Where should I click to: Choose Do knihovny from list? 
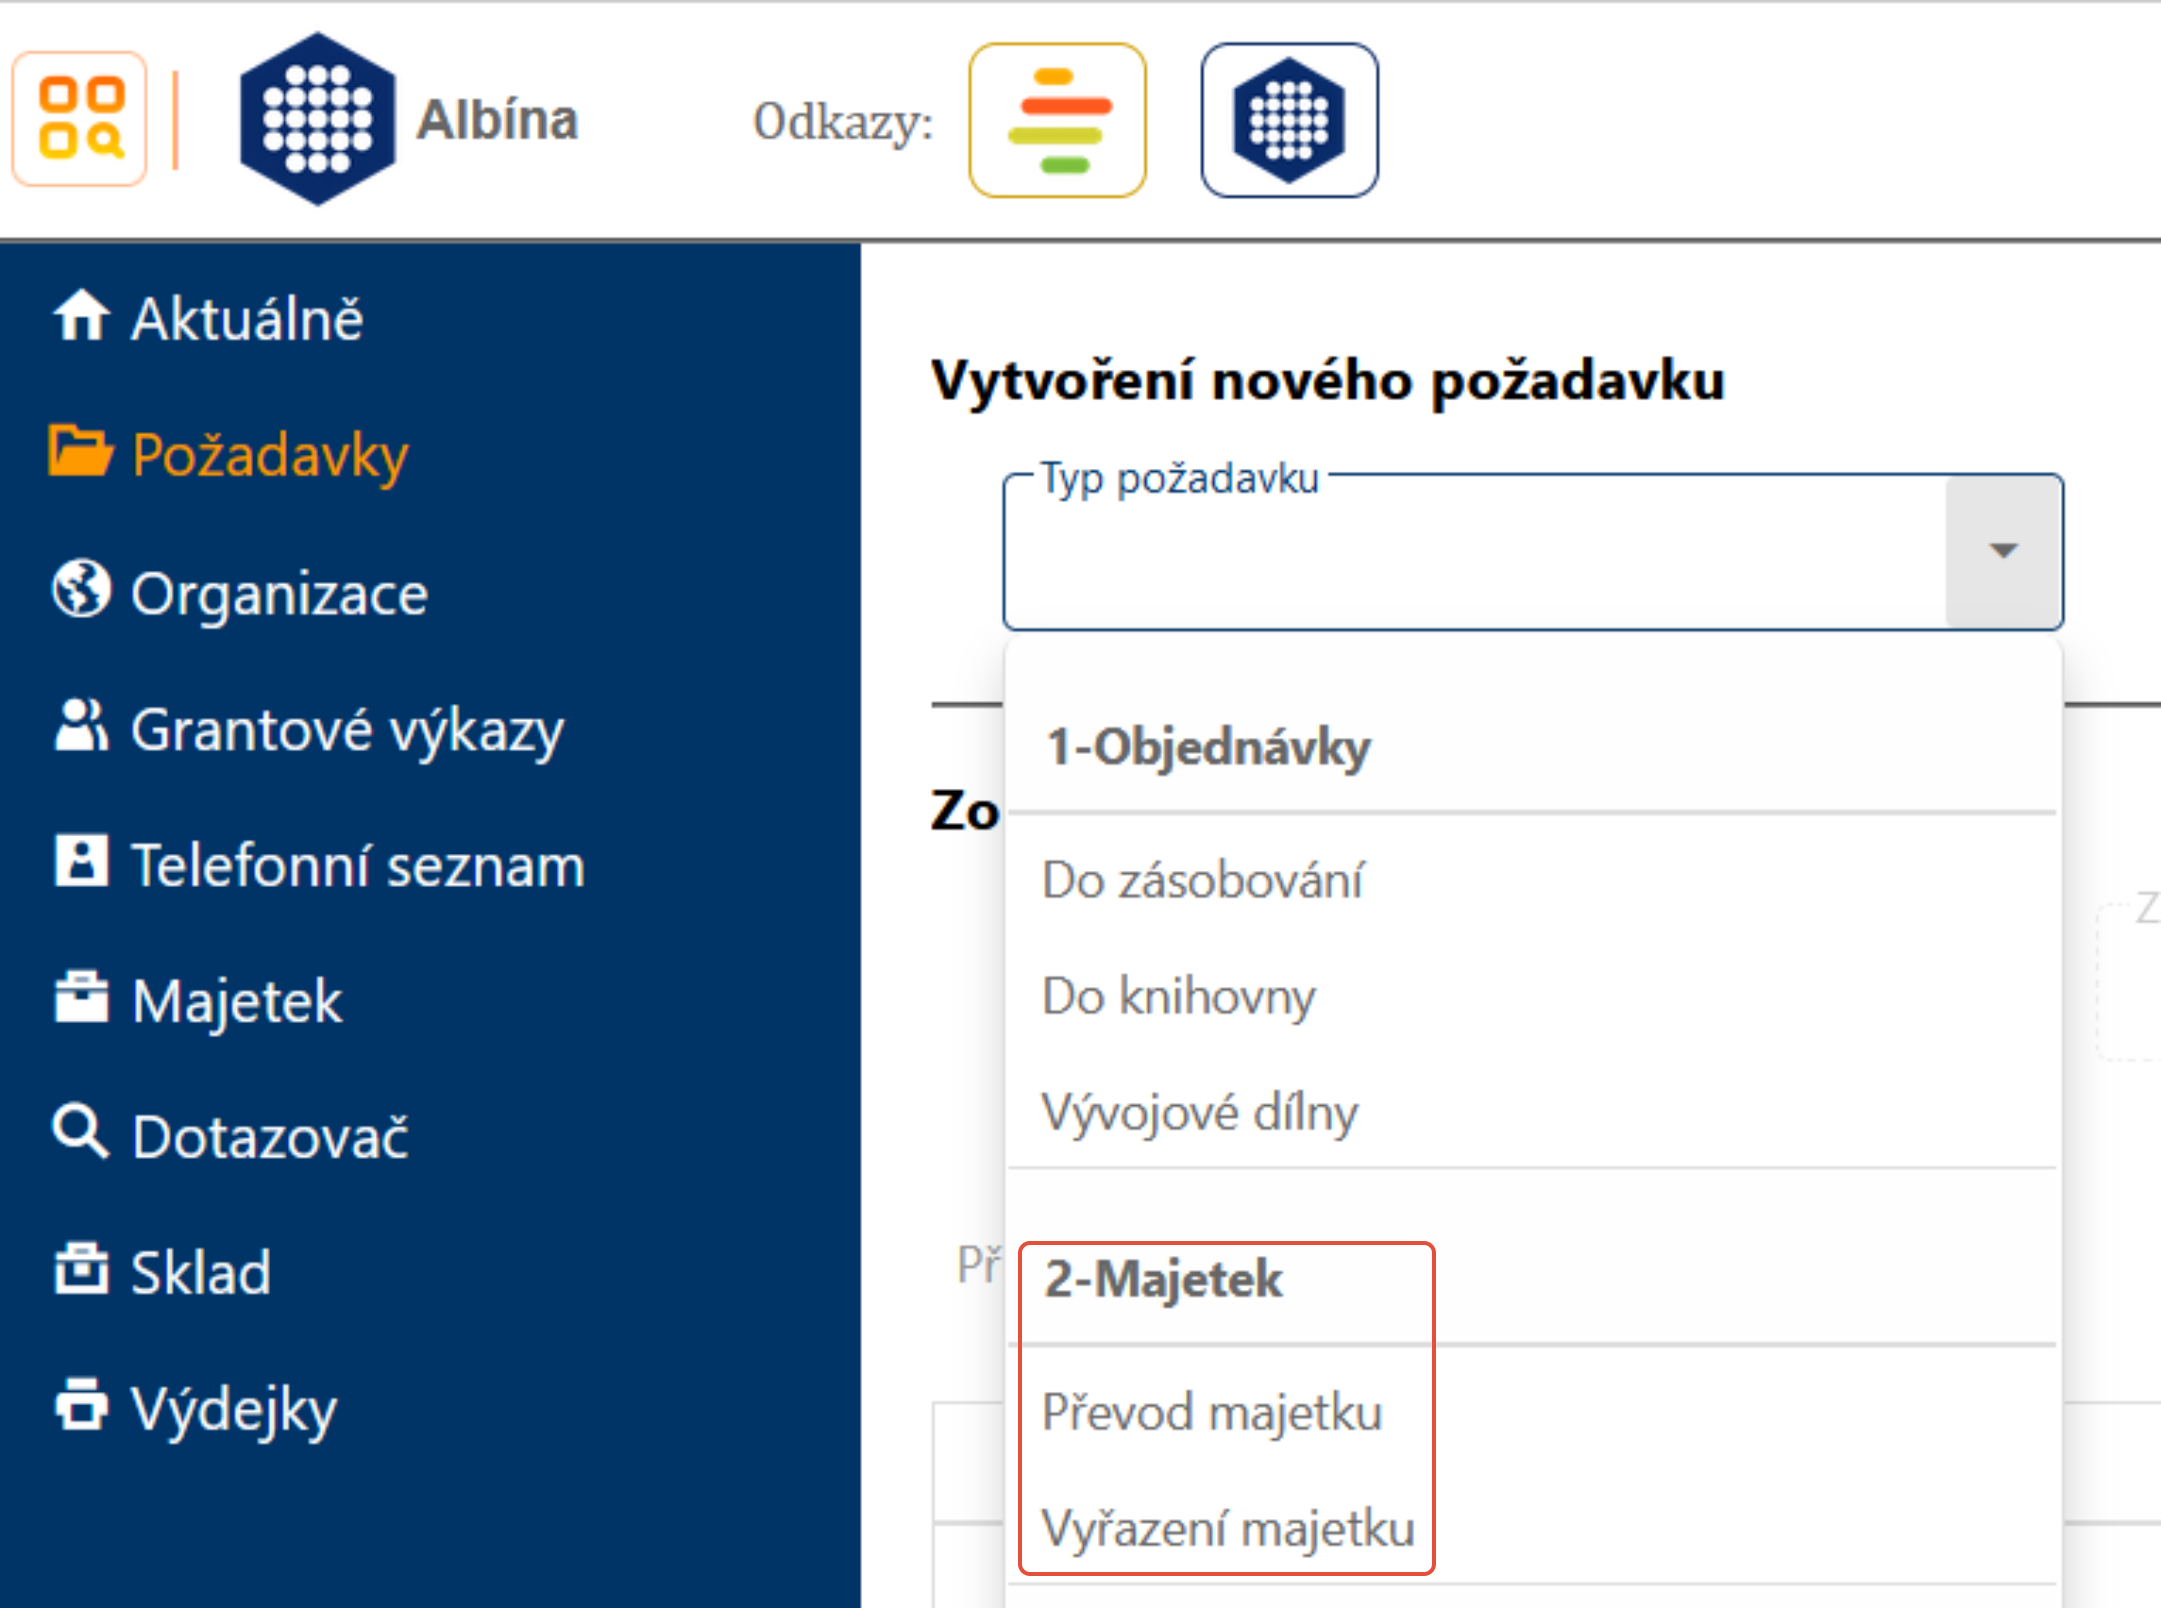point(1178,997)
